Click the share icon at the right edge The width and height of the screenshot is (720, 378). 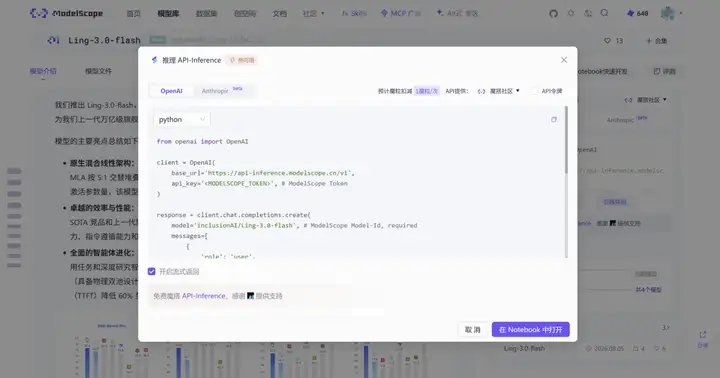coord(703,335)
